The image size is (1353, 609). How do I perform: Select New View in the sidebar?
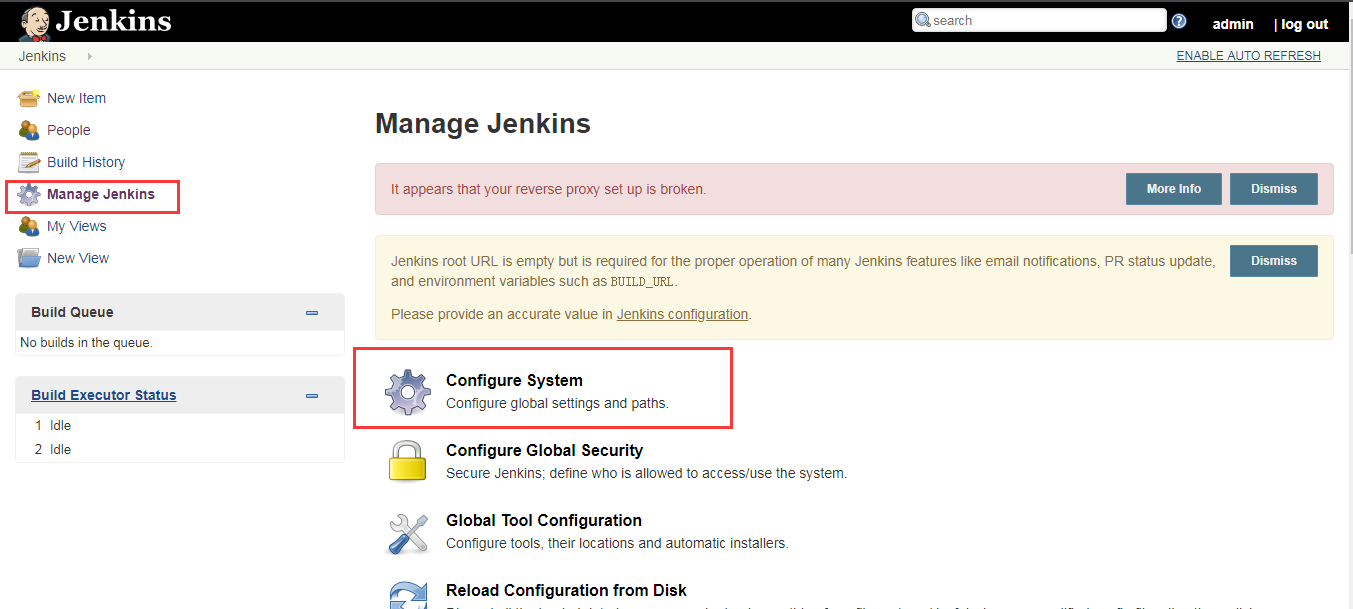[x=78, y=258]
